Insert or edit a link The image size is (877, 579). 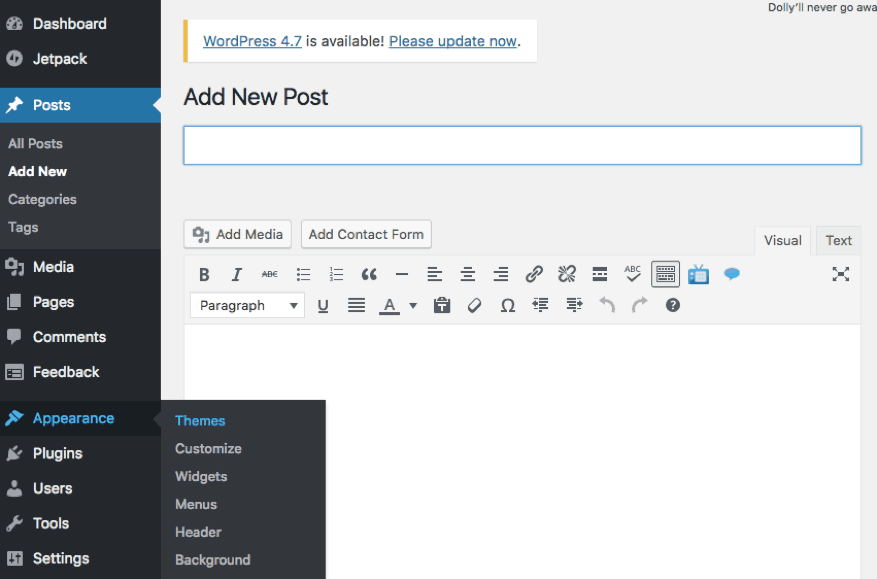[x=534, y=274]
